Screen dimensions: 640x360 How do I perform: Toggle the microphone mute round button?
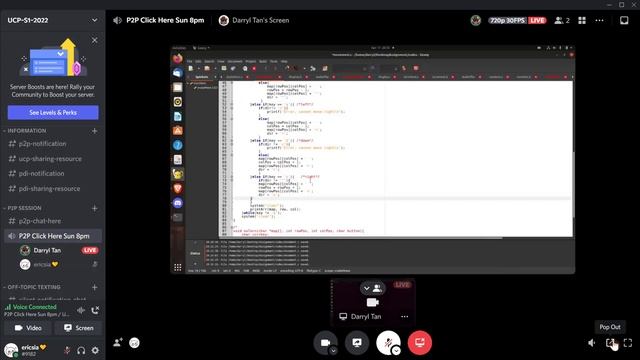tap(388, 342)
